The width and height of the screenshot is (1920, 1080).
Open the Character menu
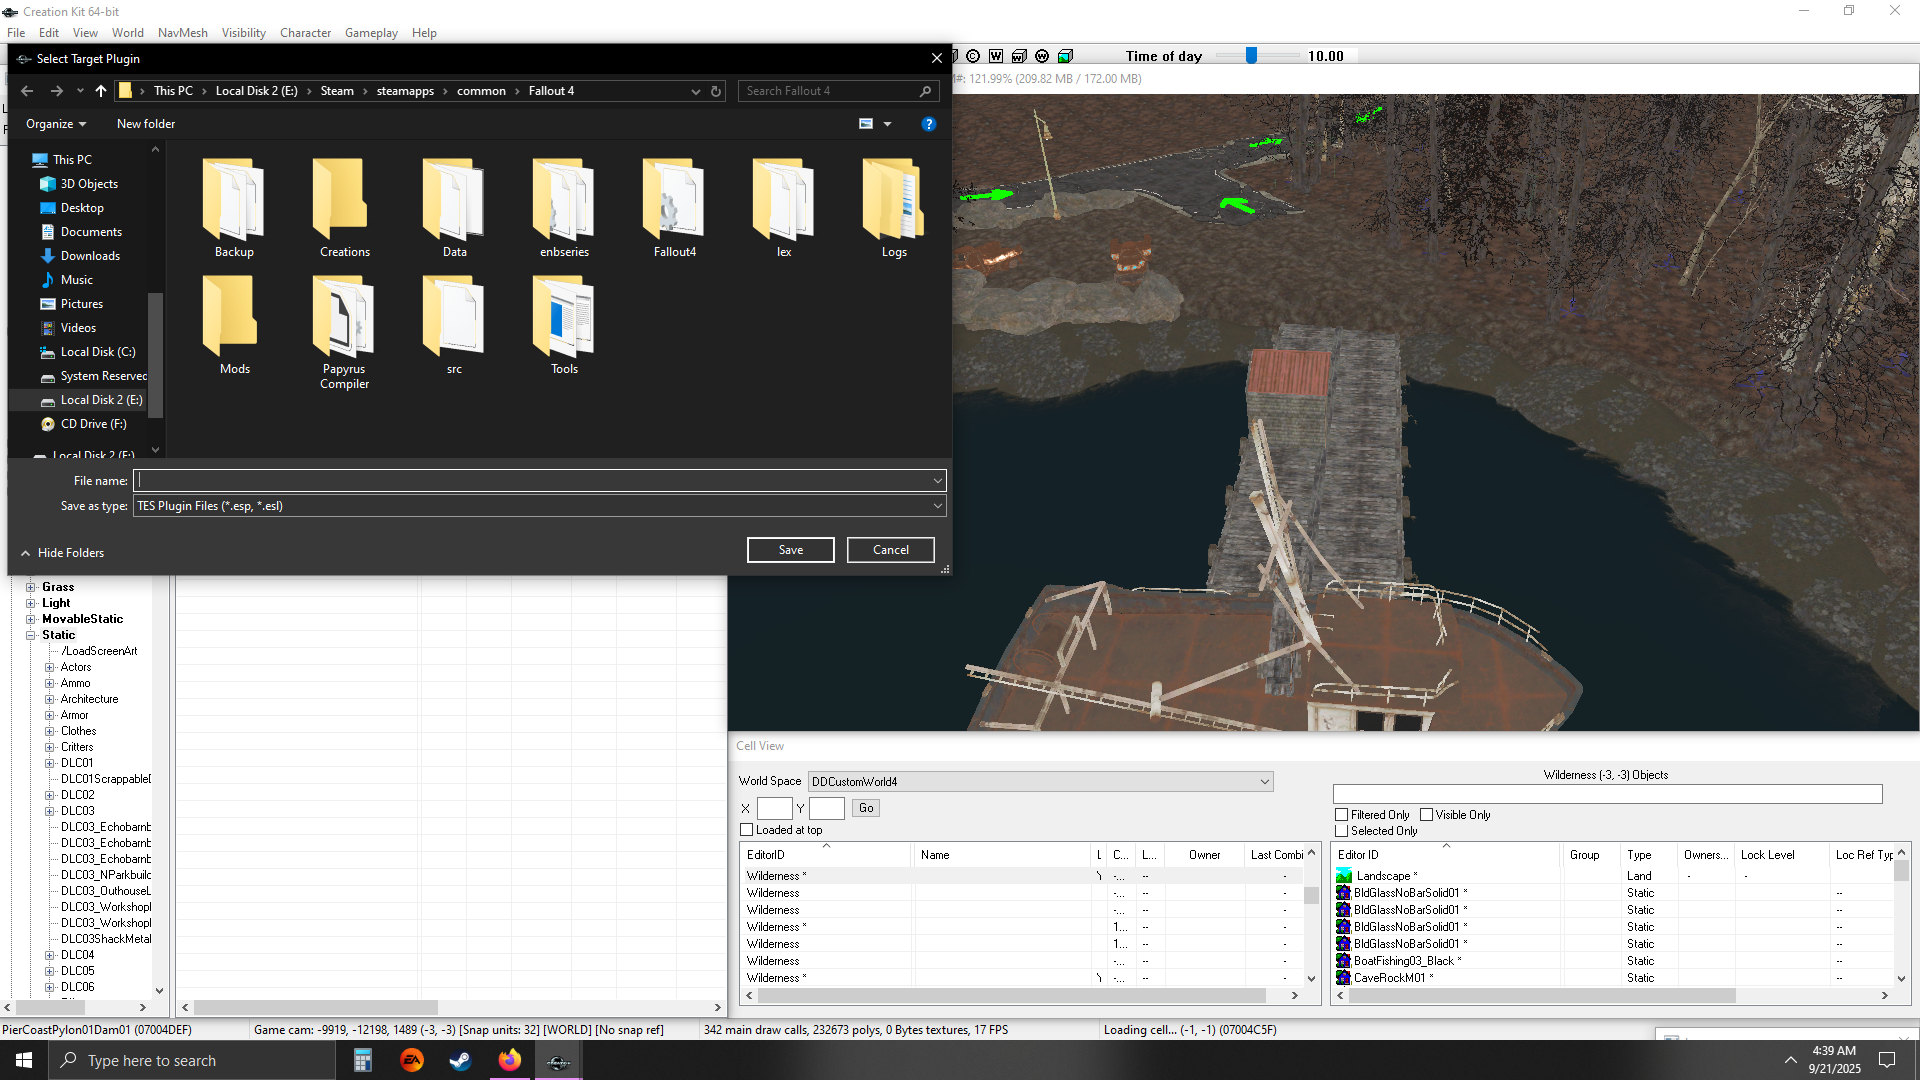coord(305,33)
